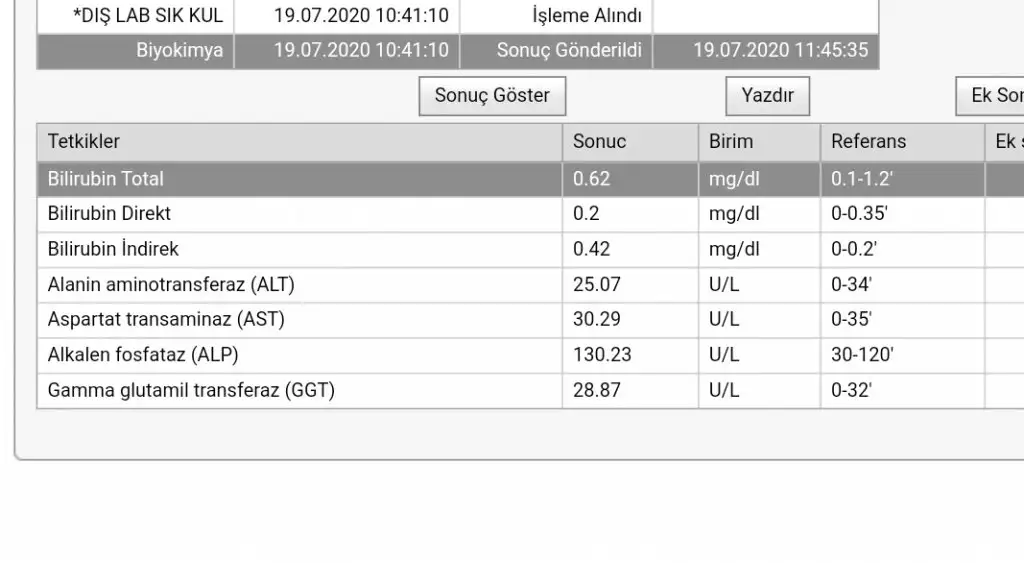Click the İşleme Alındı status cell
Screen dimensions: 1024x563
(x=556, y=16)
